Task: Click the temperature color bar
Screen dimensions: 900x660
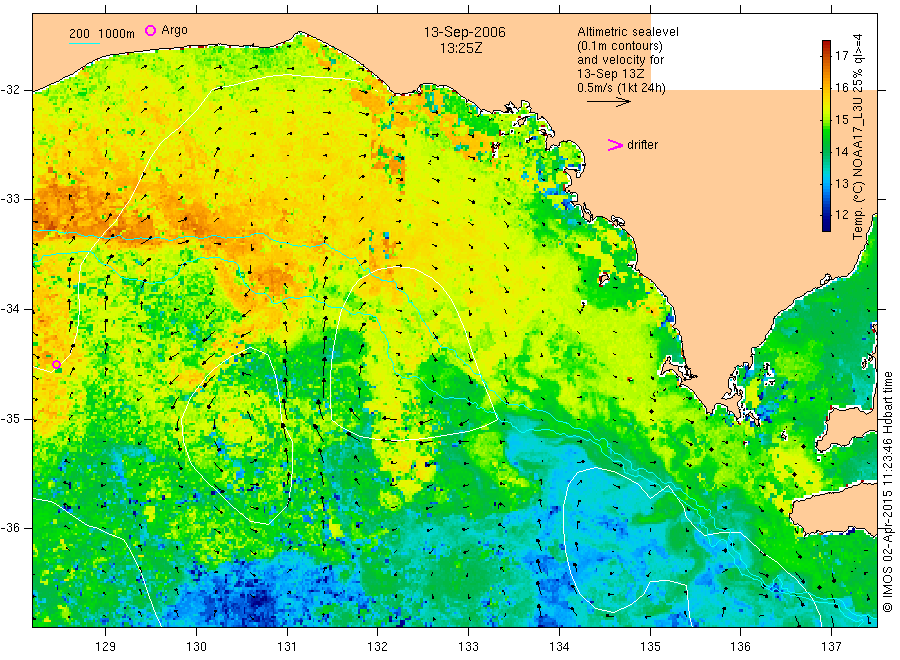Action: tap(827, 136)
